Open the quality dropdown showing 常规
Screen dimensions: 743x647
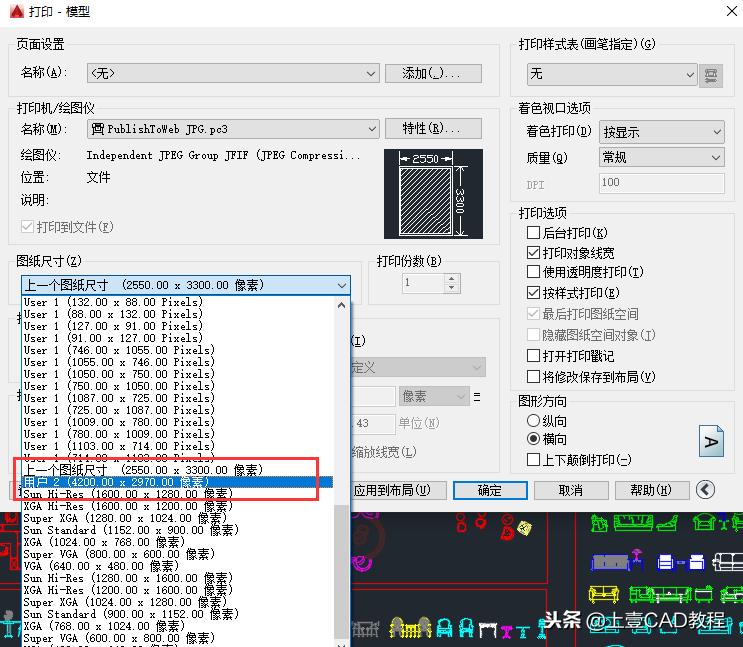pyautogui.click(x=661, y=157)
